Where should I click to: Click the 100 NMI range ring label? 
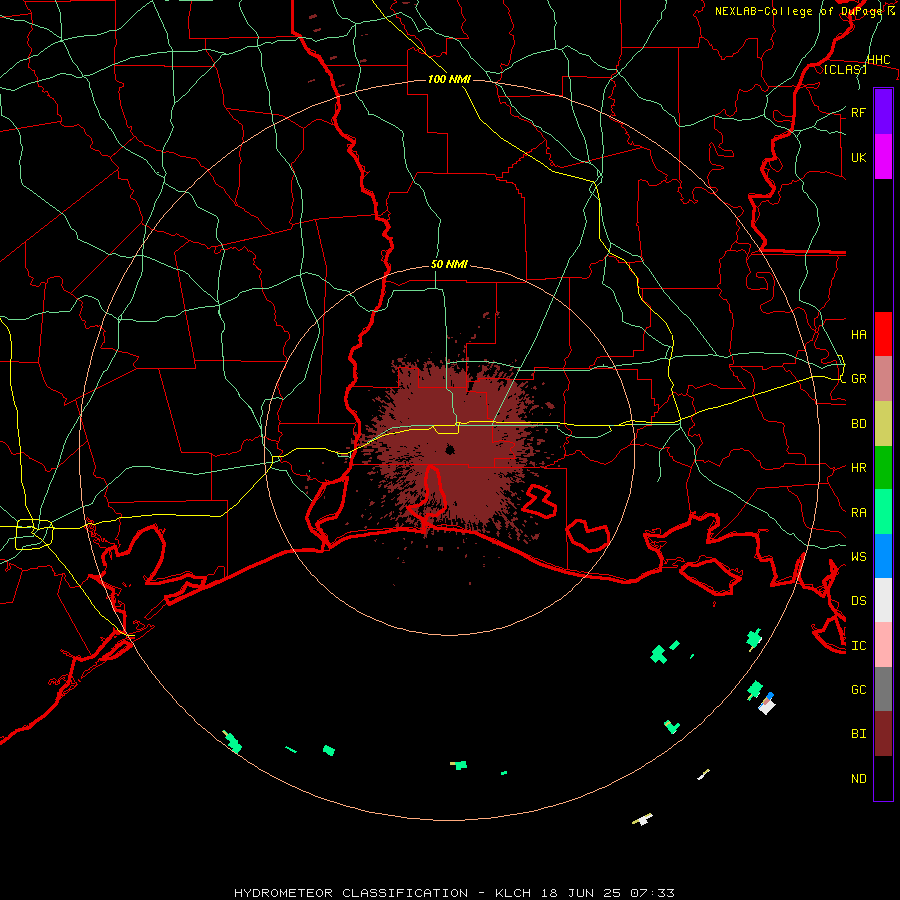(449, 79)
